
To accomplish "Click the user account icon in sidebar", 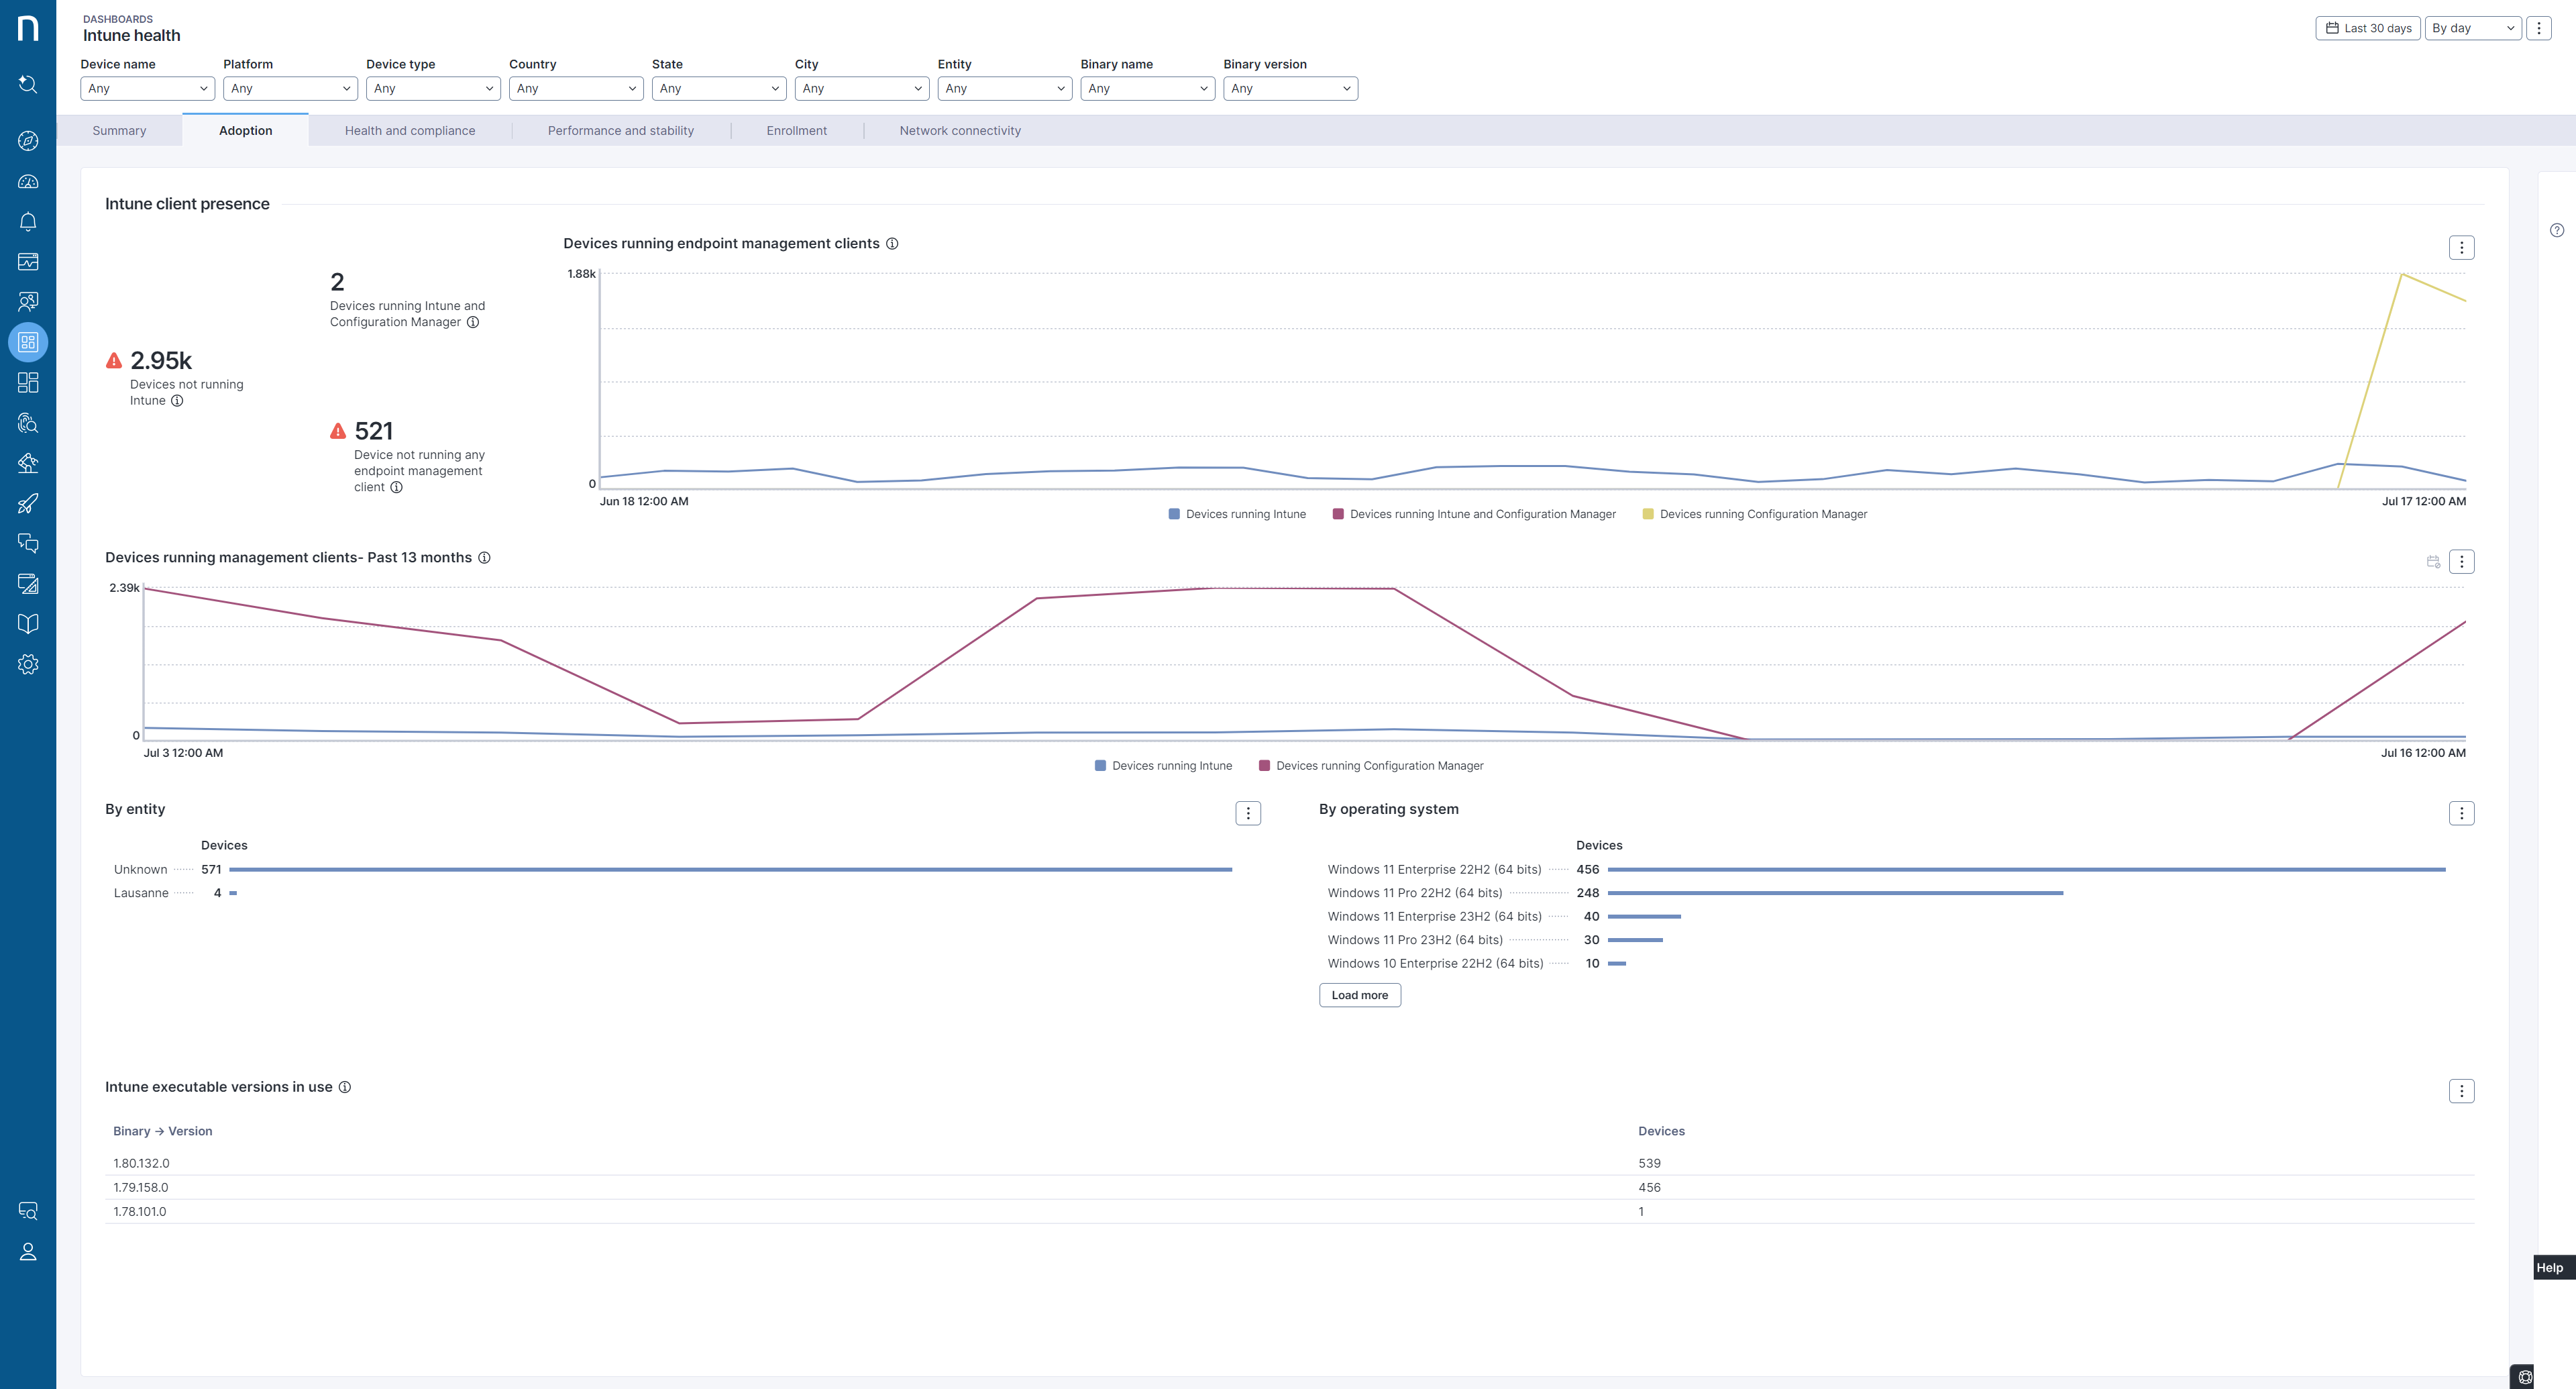I will (28, 1252).
